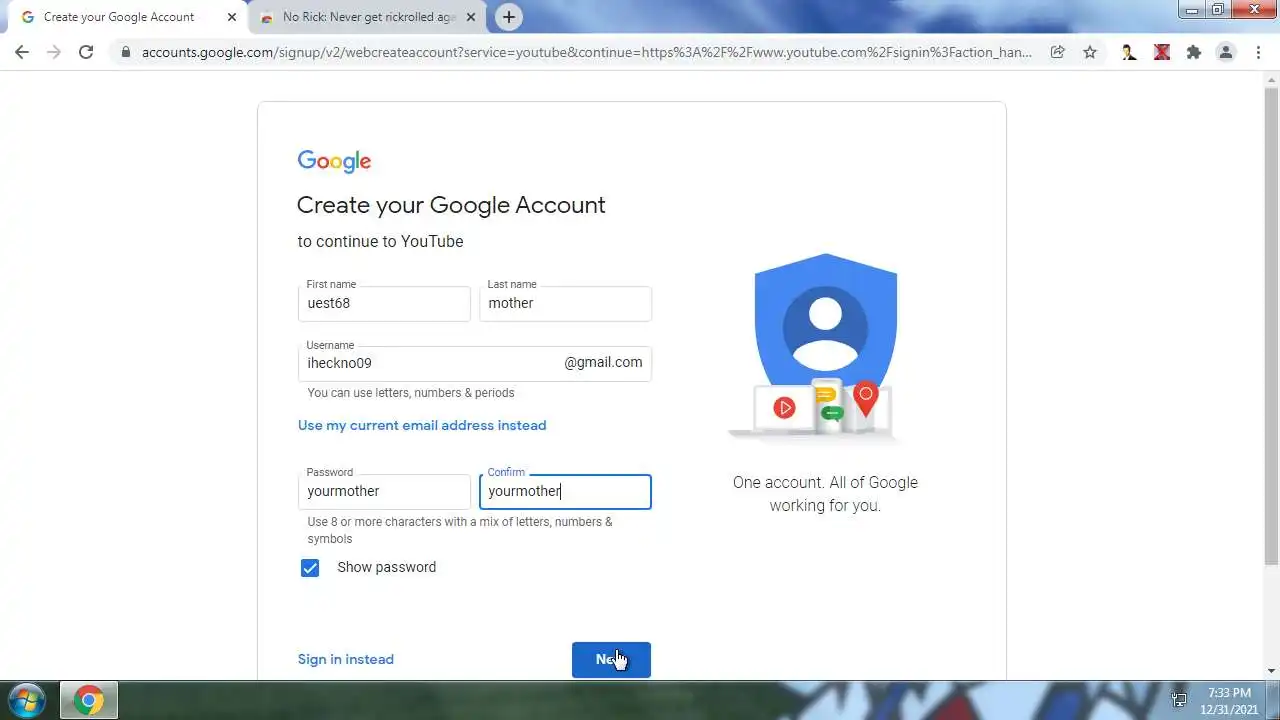Click the address bar URL

[x=587, y=53]
